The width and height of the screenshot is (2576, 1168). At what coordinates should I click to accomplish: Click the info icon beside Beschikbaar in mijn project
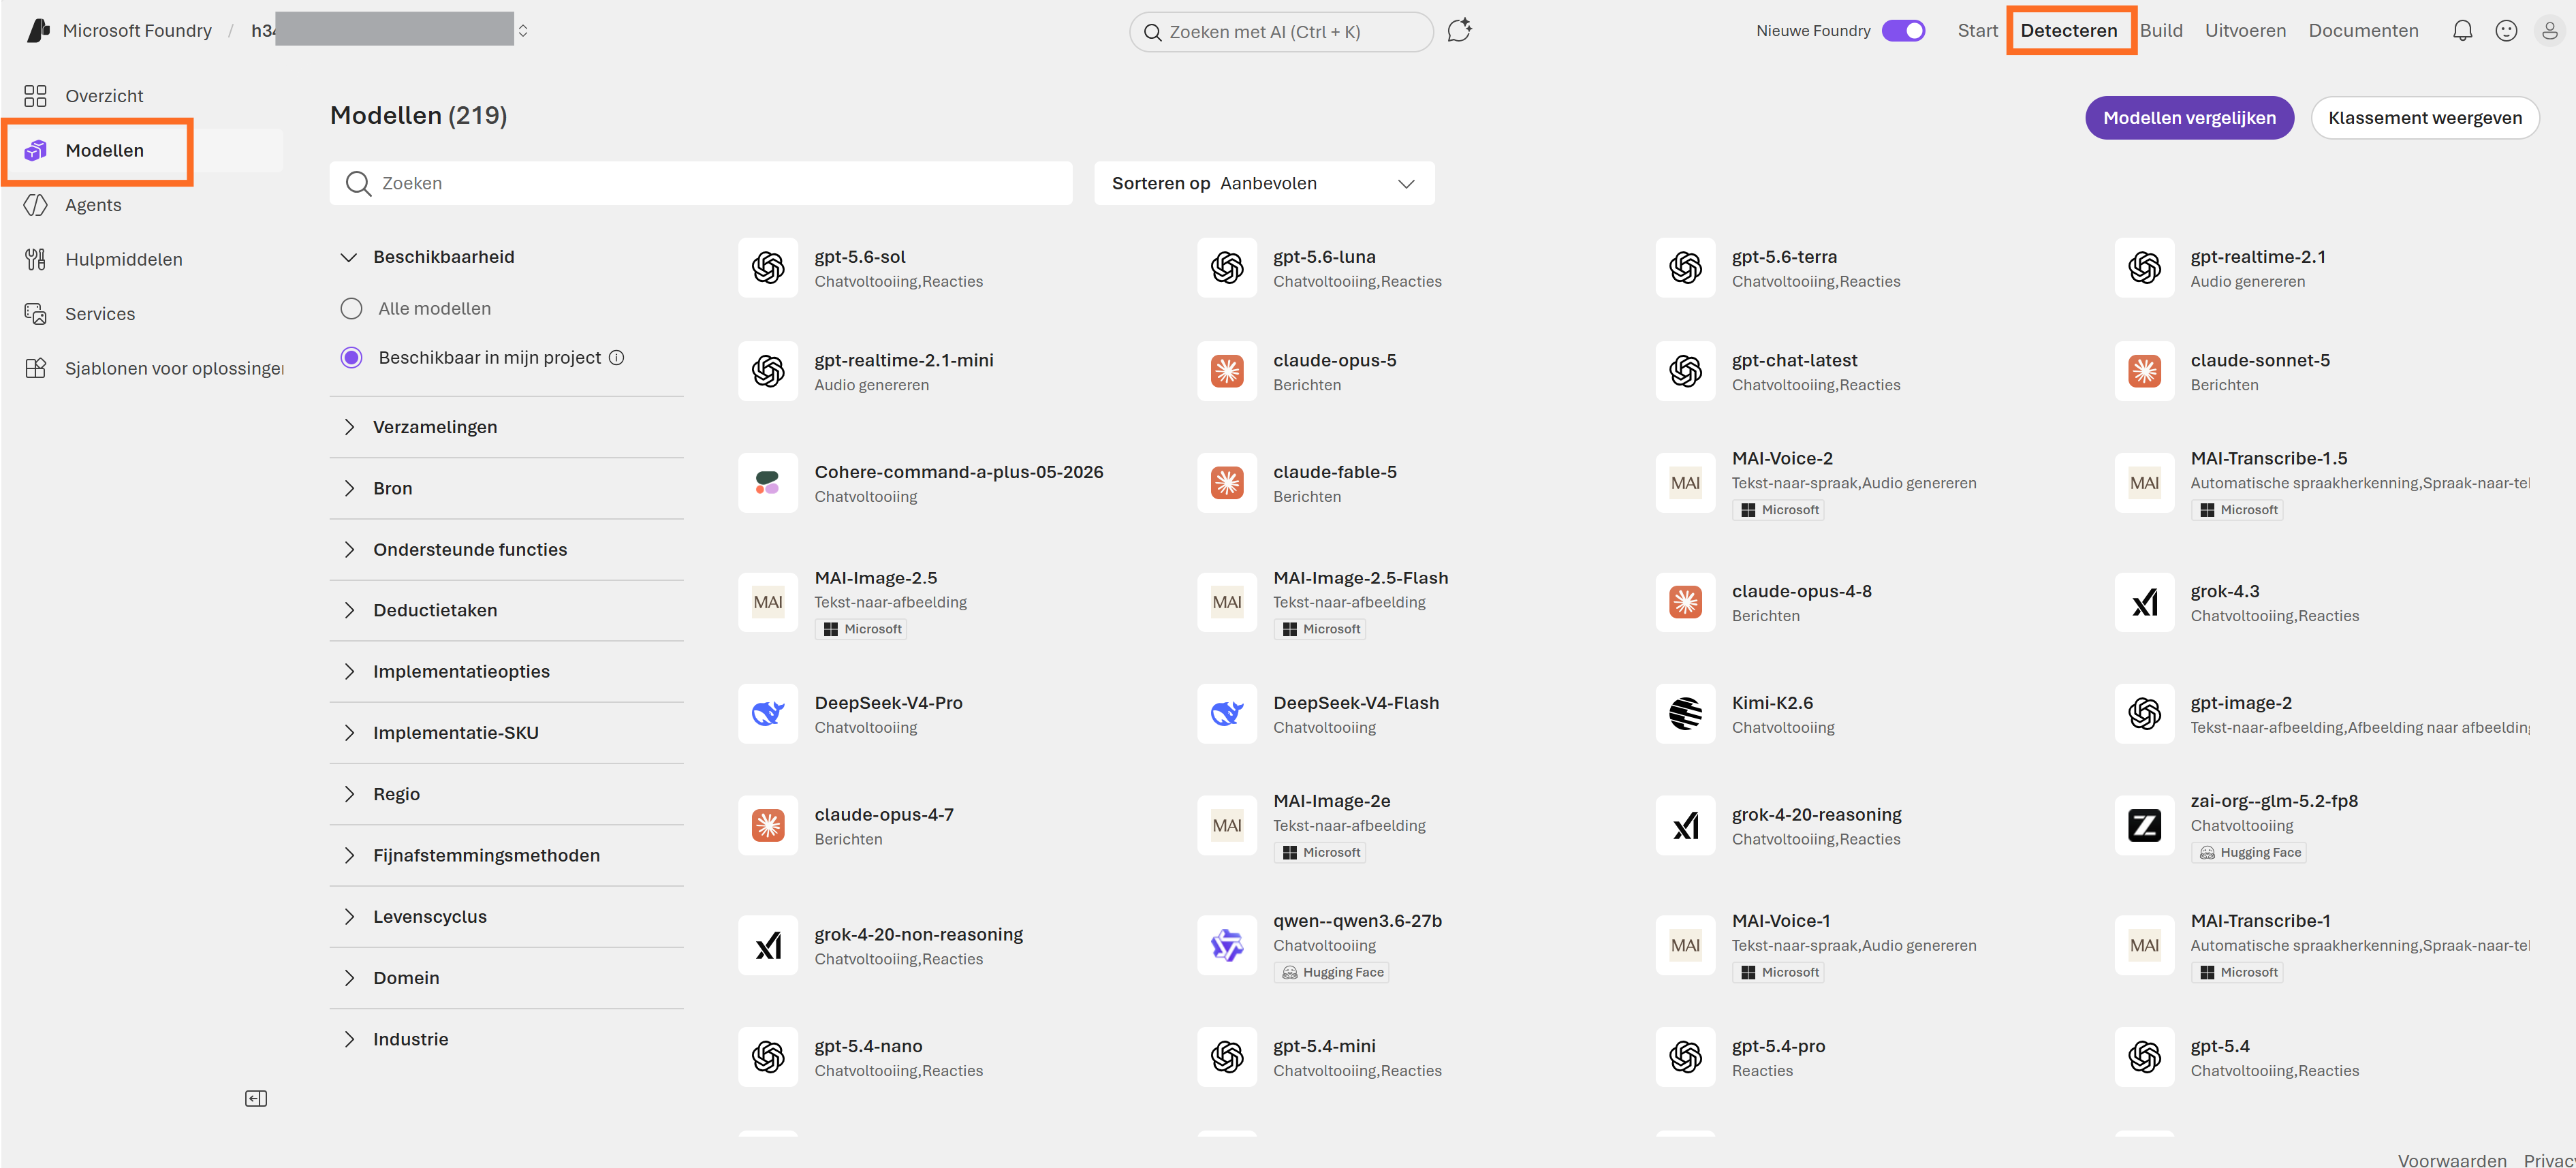pyautogui.click(x=617, y=358)
